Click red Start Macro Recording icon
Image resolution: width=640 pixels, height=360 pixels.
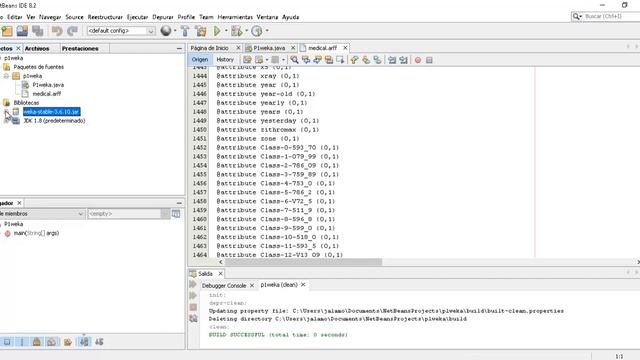[418, 60]
